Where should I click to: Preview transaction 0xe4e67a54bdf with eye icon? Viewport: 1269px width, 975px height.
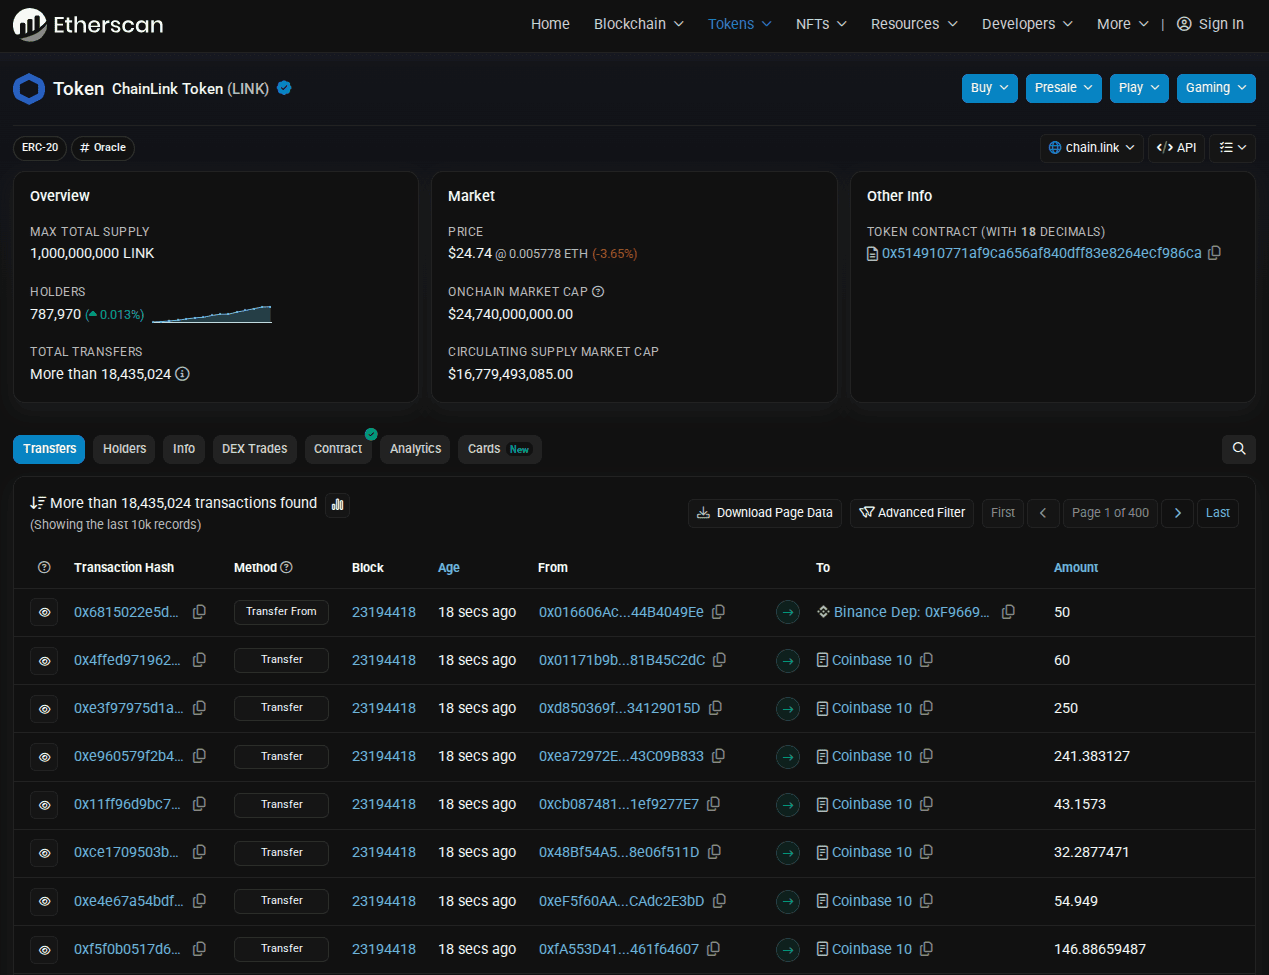[44, 901]
